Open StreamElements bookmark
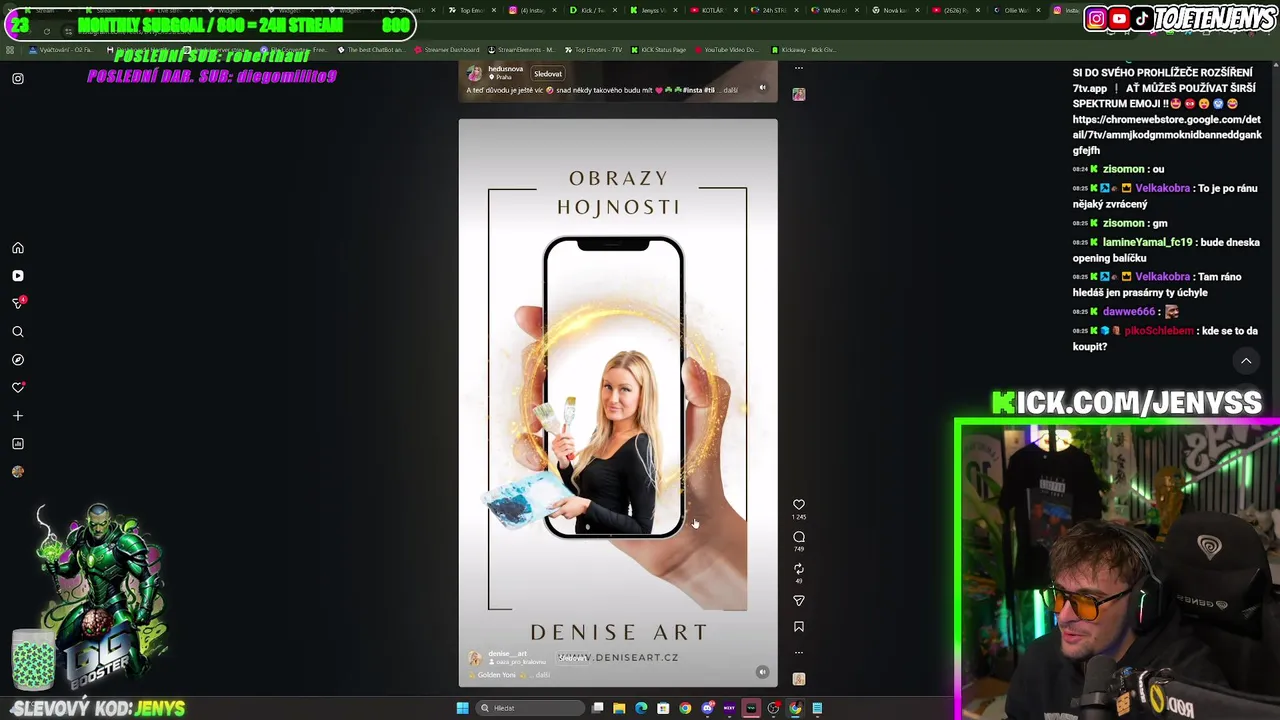Image resolution: width=1280 pixels, height=720 pixels. pyautogui.click(x=520, y=50)
